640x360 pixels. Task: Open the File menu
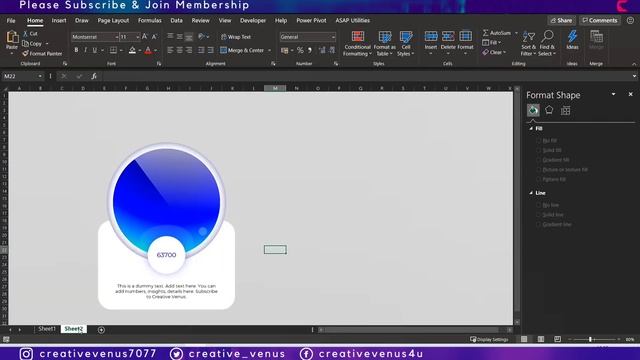(11, 20)
